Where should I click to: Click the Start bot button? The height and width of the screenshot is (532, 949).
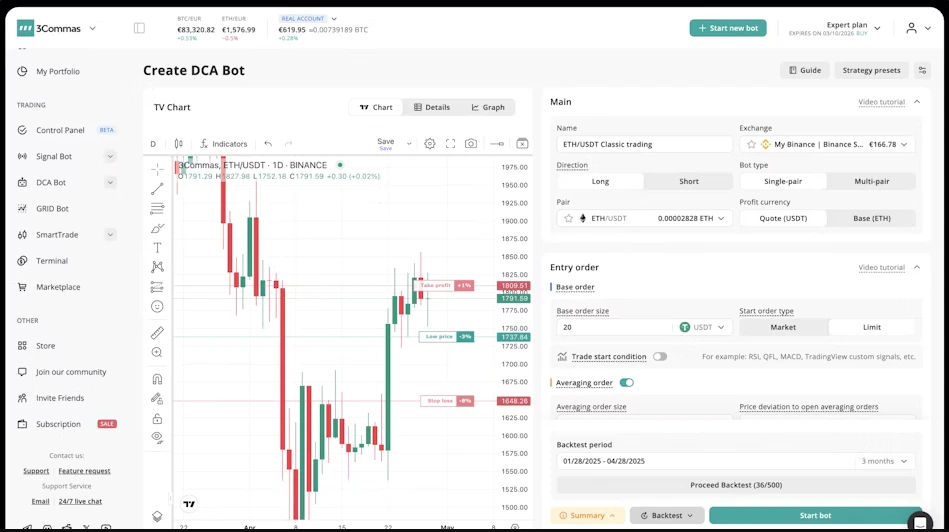(x=815, y=515)
